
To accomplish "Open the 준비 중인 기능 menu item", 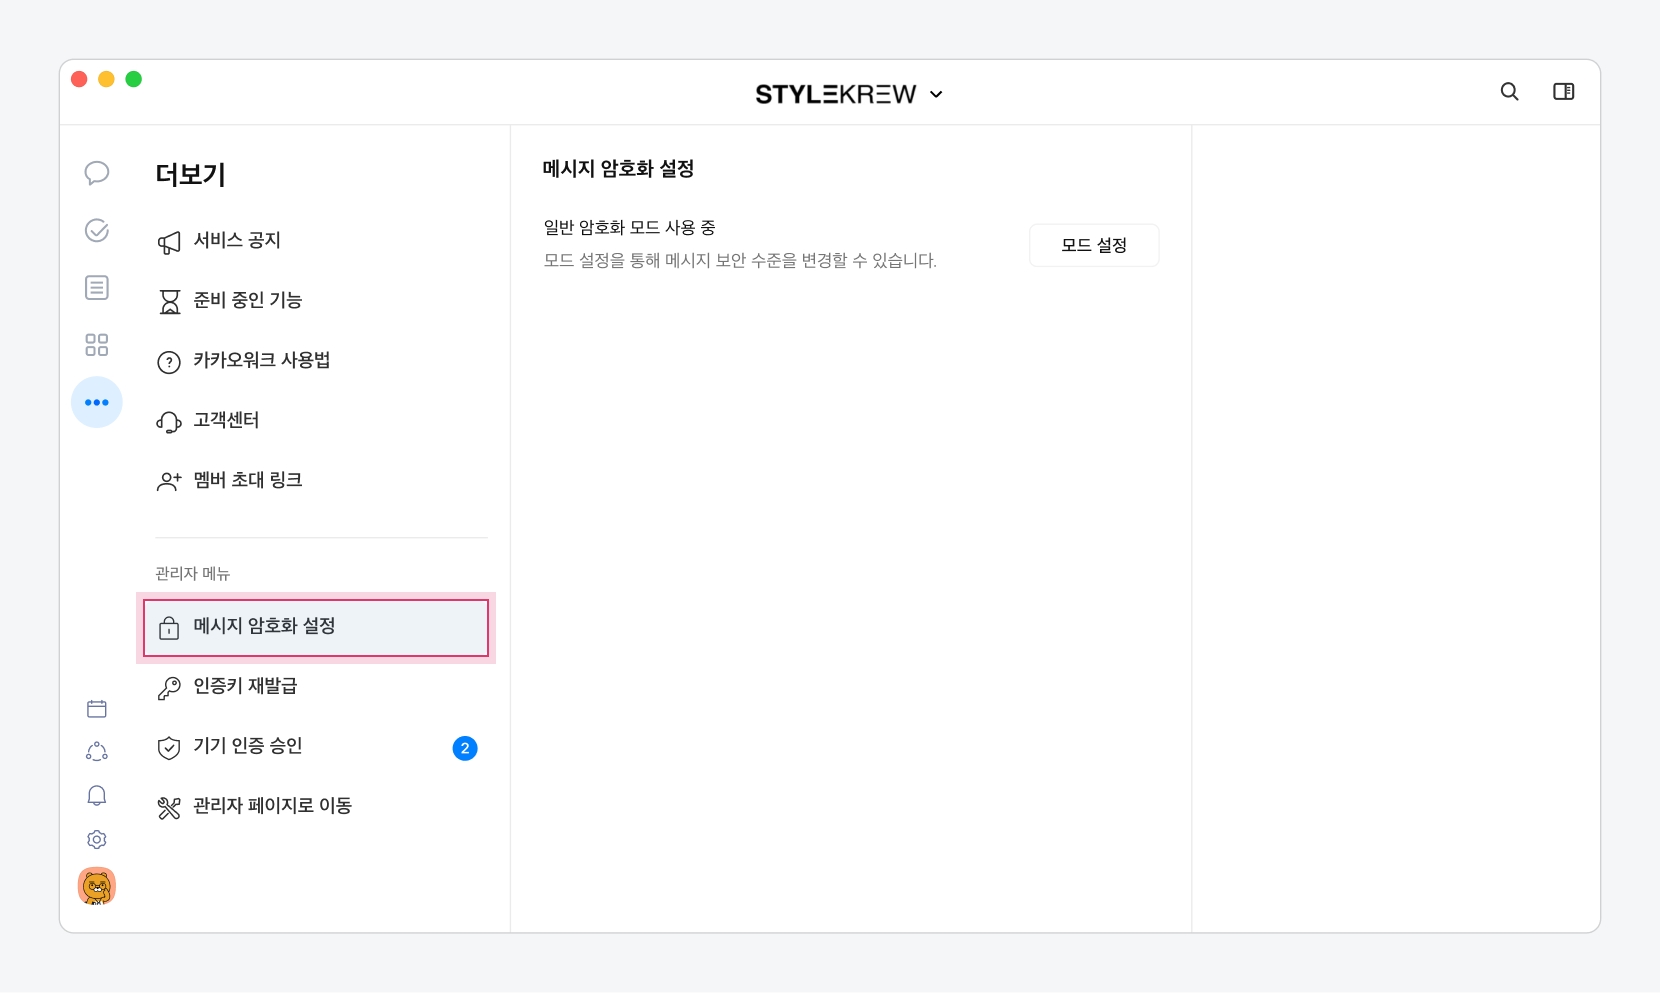I will point(247,301).
